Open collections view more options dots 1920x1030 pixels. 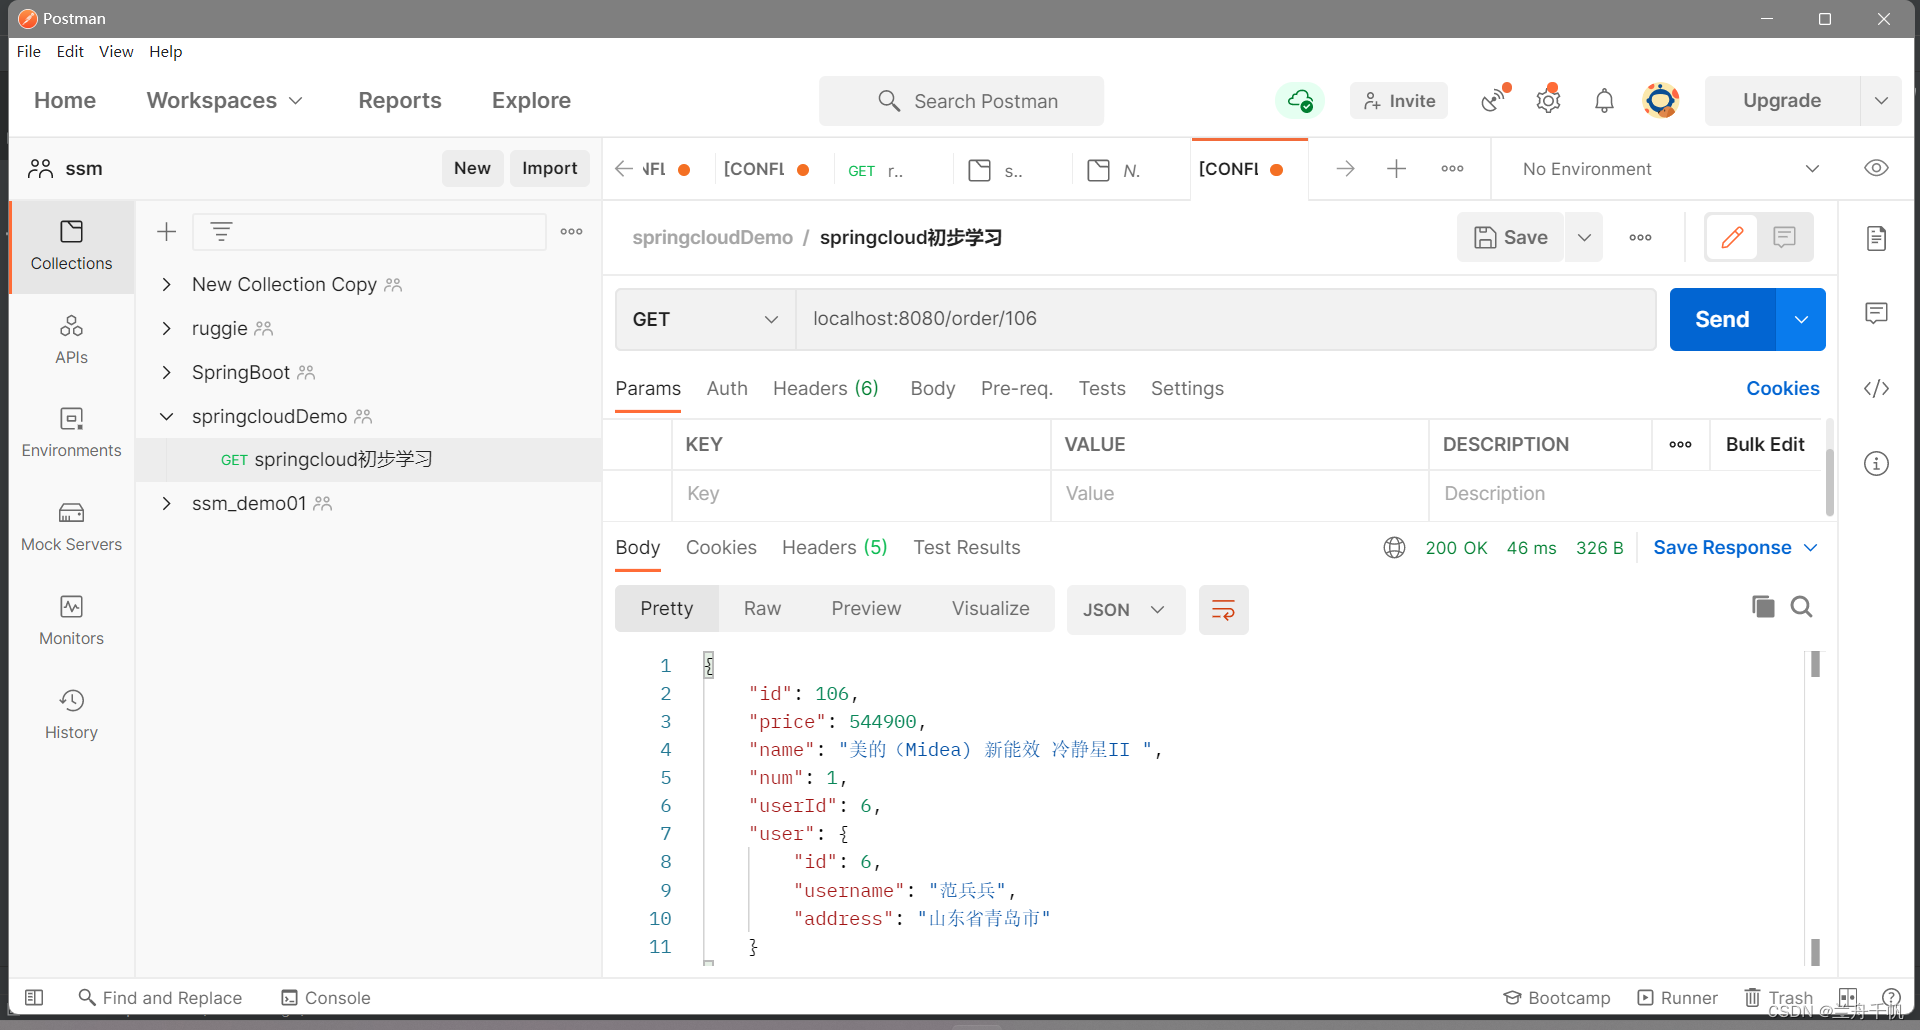point(572,232)
